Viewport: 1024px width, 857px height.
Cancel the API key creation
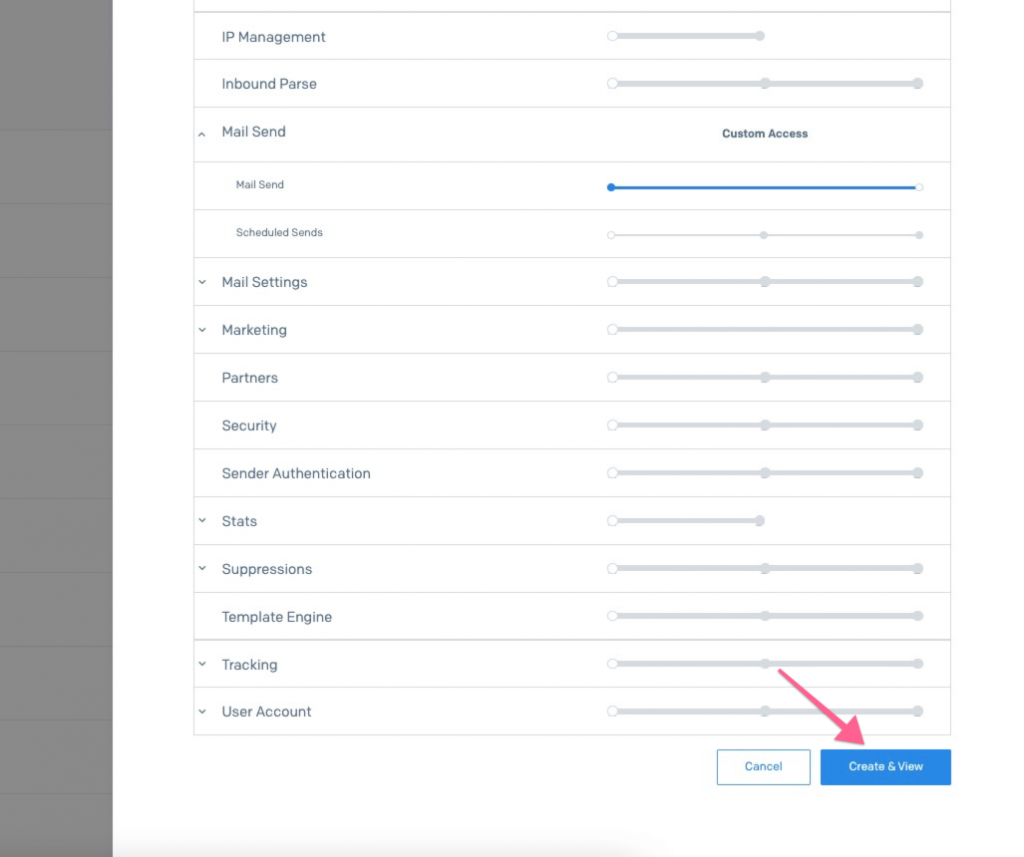click(x=763, y=767)
